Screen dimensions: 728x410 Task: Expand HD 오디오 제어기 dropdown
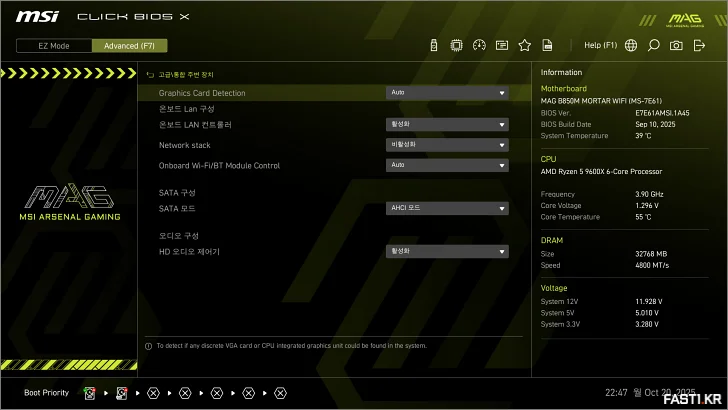coord(447,252)
